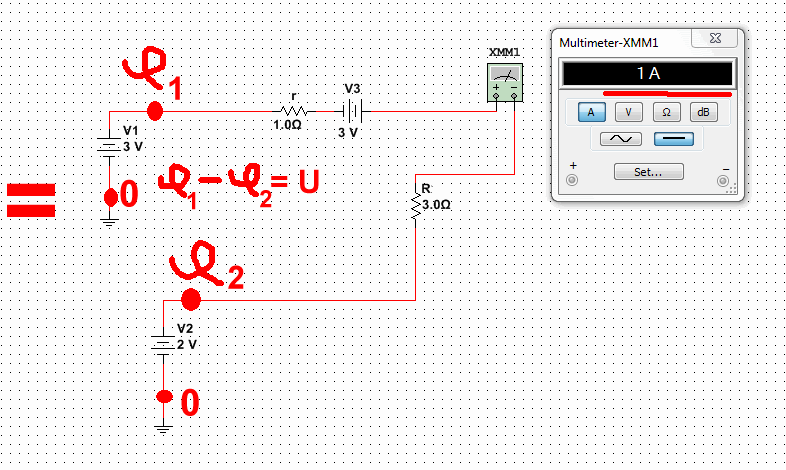Select AC sine wave signal mode
The image size is (786, 470).
pos(620,139)
